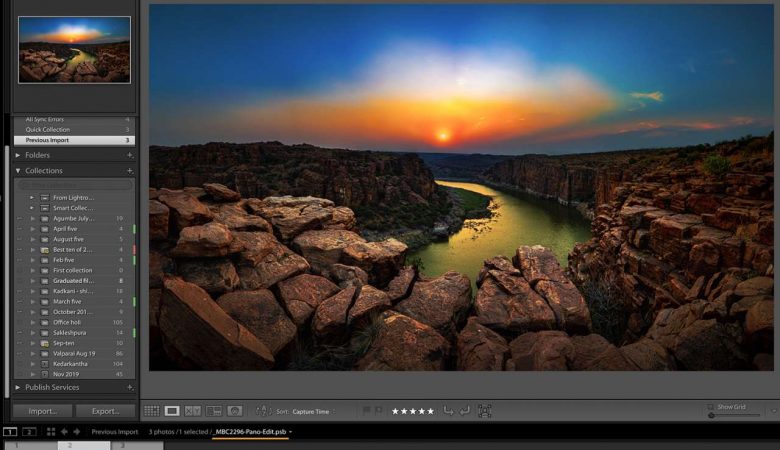The image size is (780, 450).
Task: Toggle the pick flag in toolbar
Action: click(x=366, y=411)
